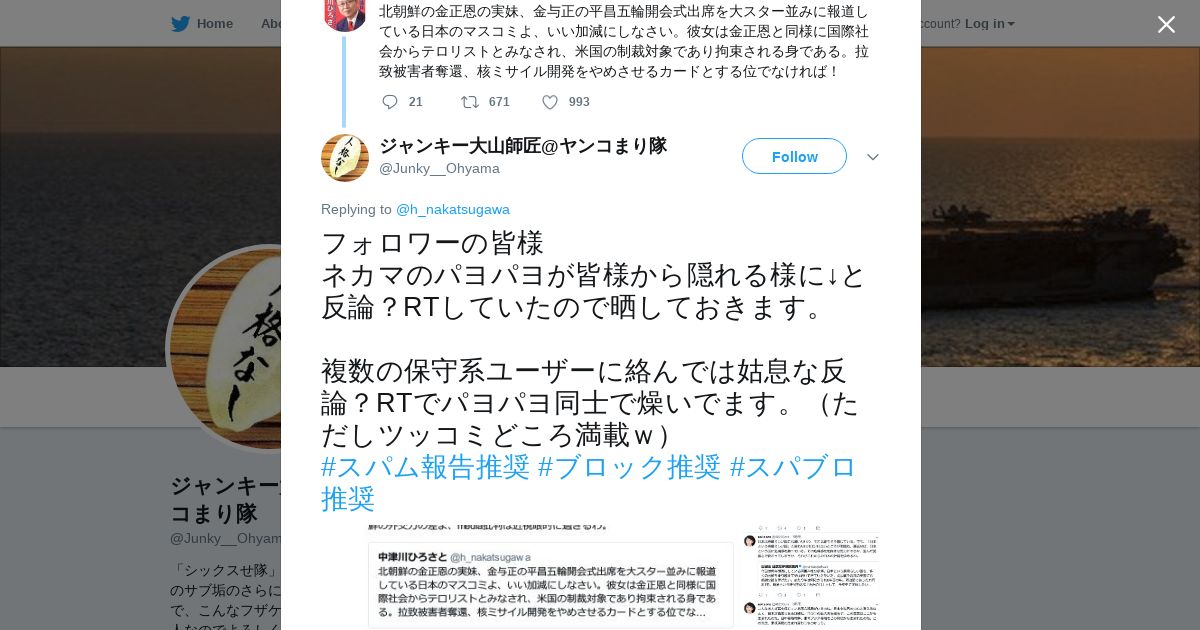Click the top tweet author's avatar
Screen dimensions: 1200x630
[345, 15]
